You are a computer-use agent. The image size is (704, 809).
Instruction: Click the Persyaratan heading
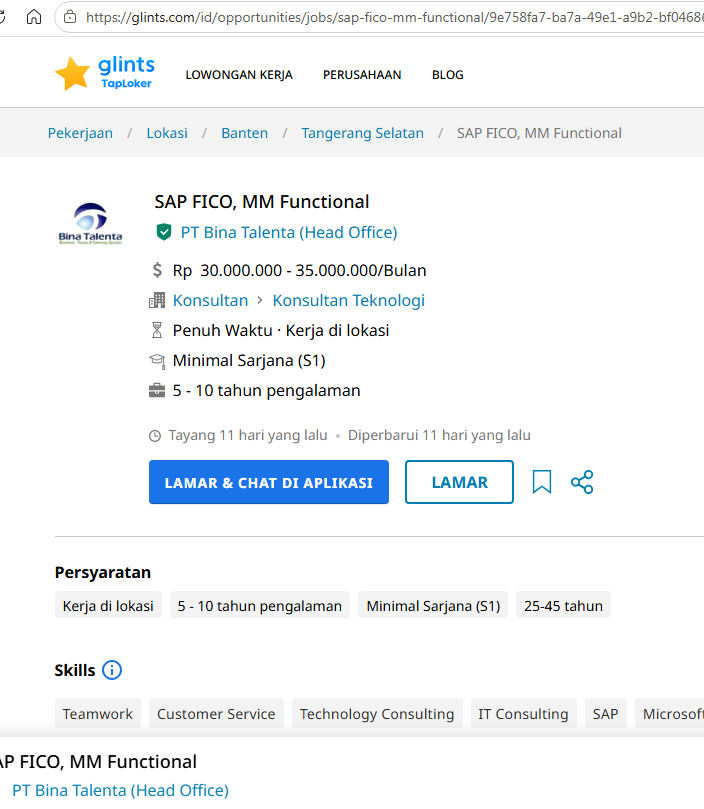click(103, 572)
